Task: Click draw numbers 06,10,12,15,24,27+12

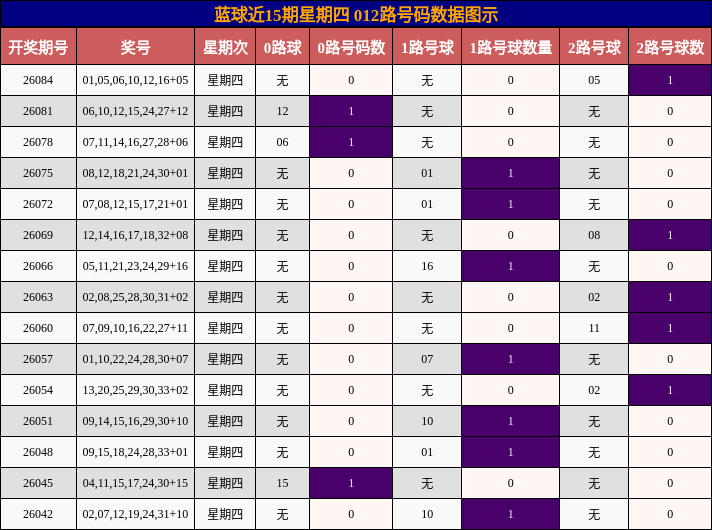Action: coord(135,111)
